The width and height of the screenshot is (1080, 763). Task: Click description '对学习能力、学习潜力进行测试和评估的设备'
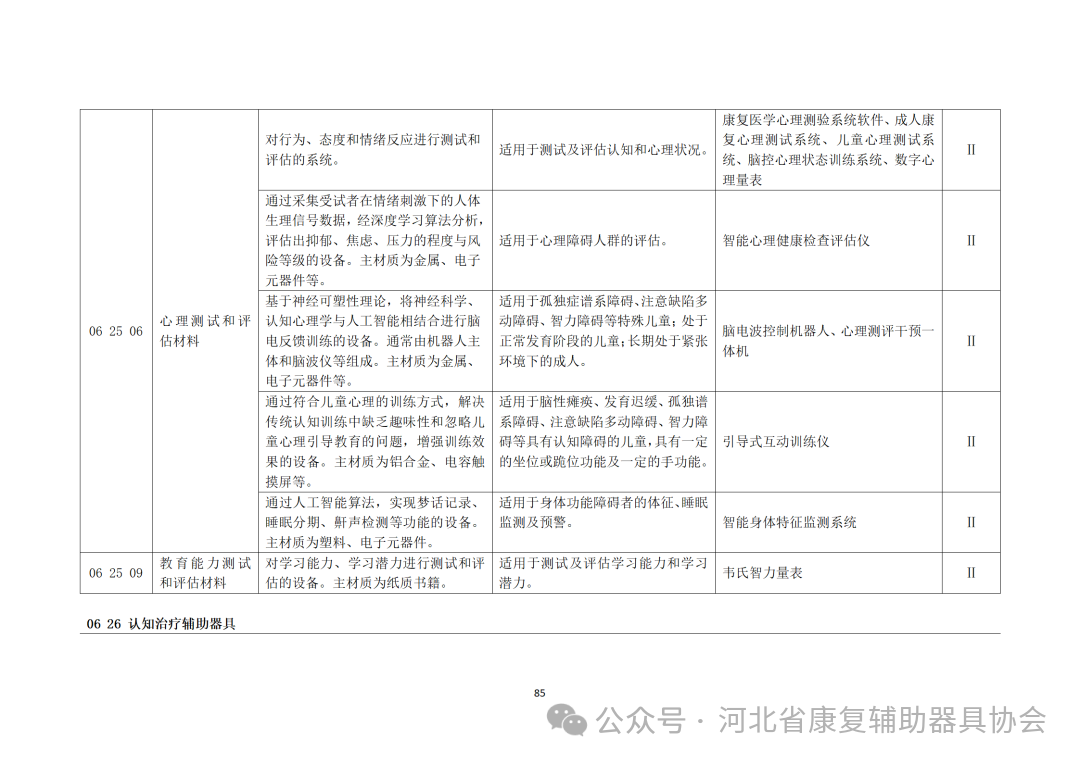[x=375, y=573]
